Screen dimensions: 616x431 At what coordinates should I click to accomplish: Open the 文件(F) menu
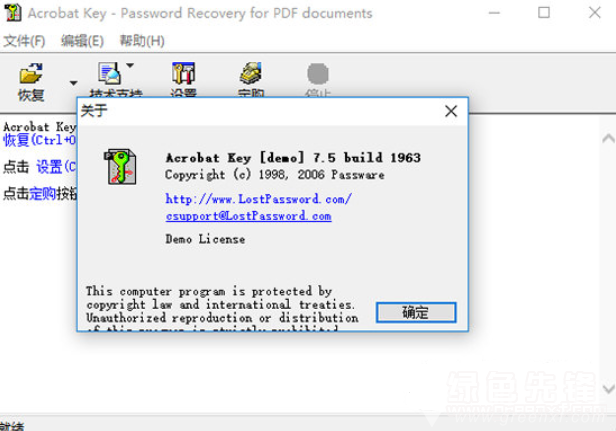coord(24,41)
